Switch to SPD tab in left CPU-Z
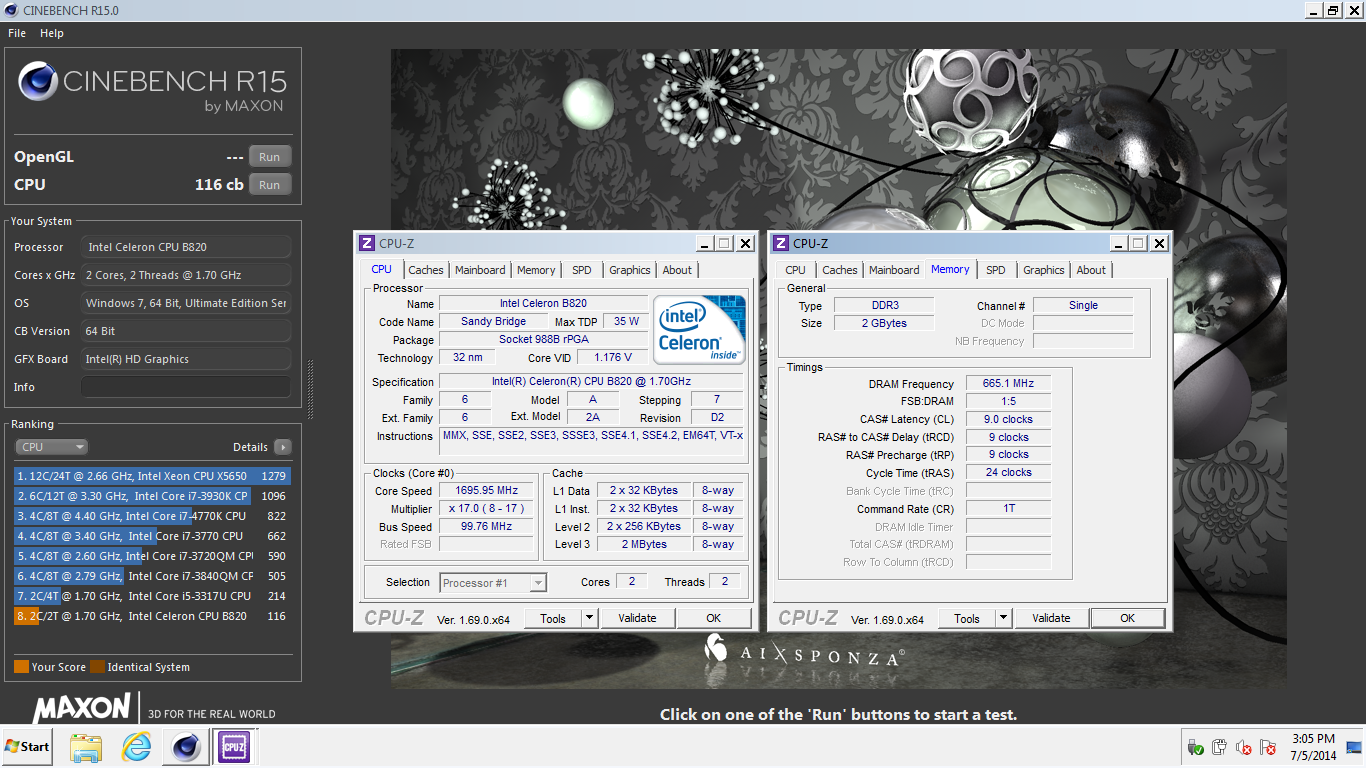This screenshot has height=768, width=1366. [x=582, y=270]
